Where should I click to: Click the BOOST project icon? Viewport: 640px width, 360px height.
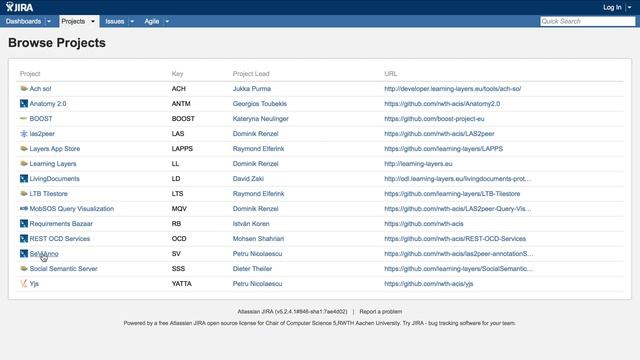[x=24, y=119]
